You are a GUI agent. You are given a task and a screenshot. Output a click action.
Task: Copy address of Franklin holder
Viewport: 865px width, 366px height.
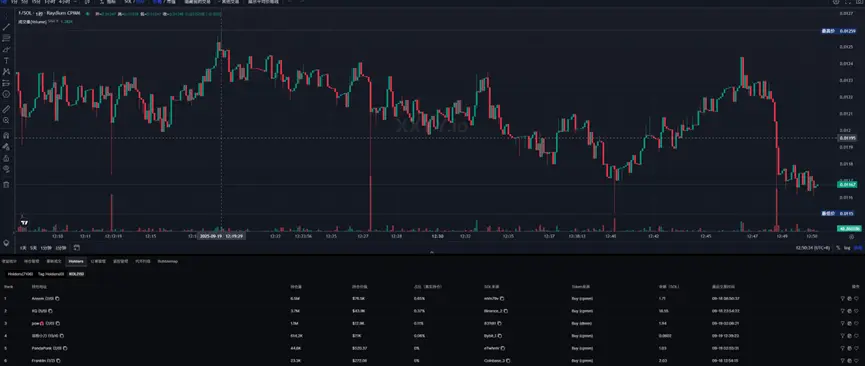(57, 361)
